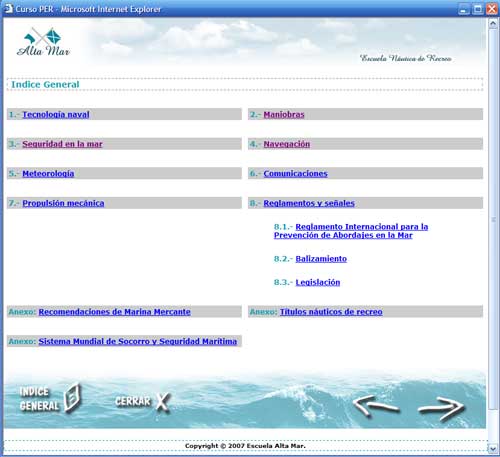Screen dimensions: 500x457
Task: Open Reglamentos y señales section
Action: (x=309, y=203)
